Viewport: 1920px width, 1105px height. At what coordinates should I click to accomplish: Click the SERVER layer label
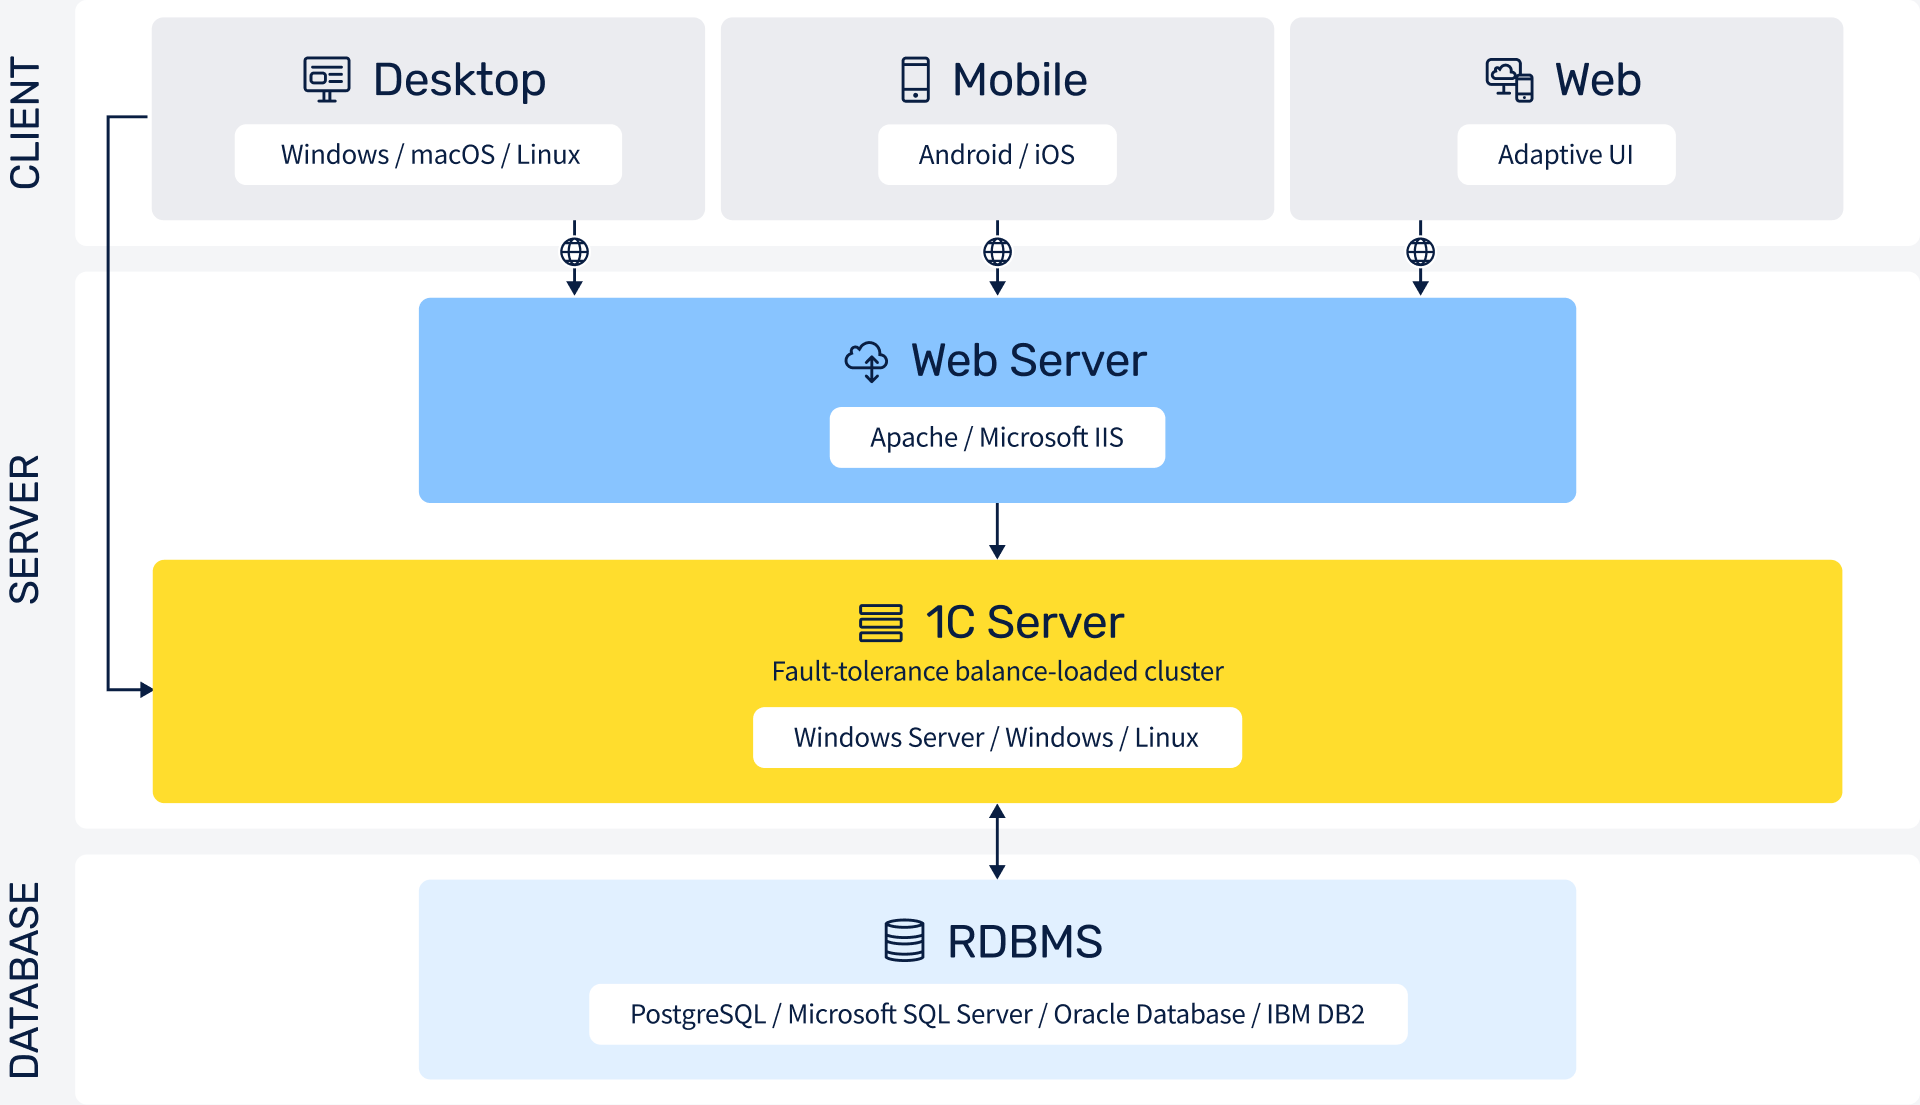coord(25,530)
